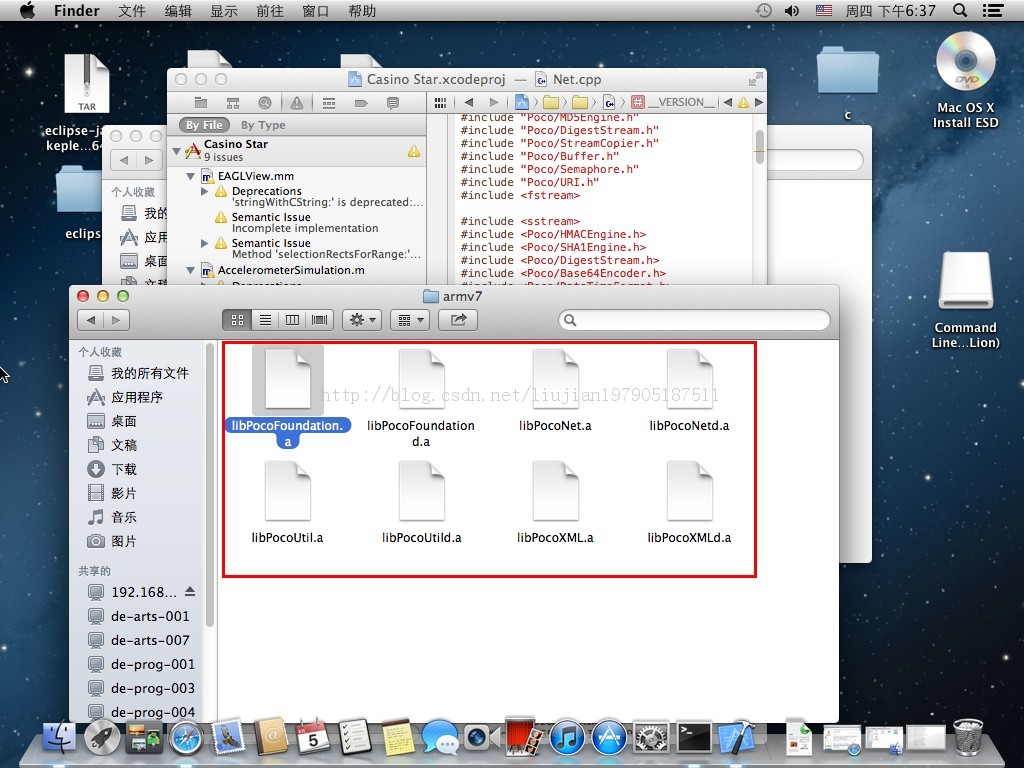Viewport: 1024px width, 768px height.
Task: Switch Finder to icon view
Action: point(237,320)
